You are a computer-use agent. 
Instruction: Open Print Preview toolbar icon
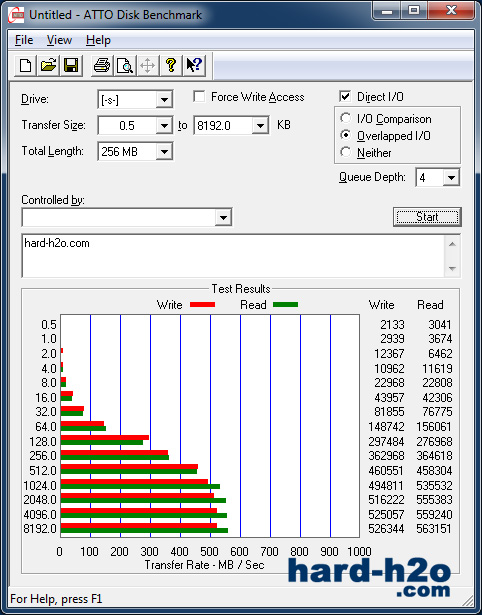(x=125, y=65)
